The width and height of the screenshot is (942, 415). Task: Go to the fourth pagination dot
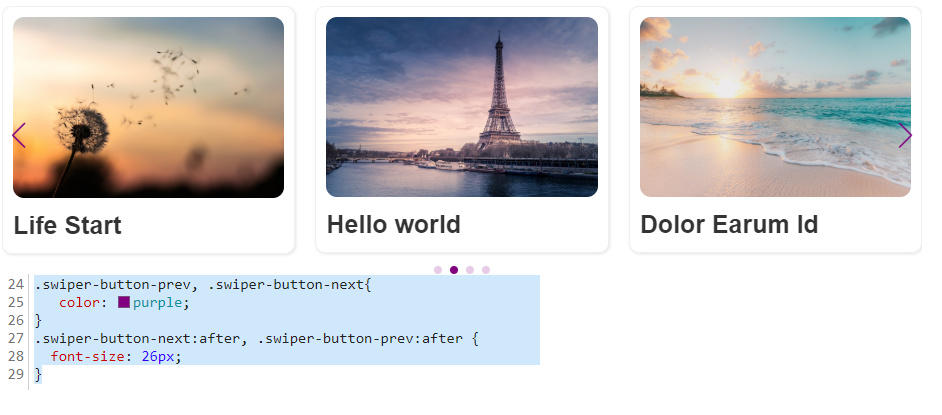(x=486, y=270)
